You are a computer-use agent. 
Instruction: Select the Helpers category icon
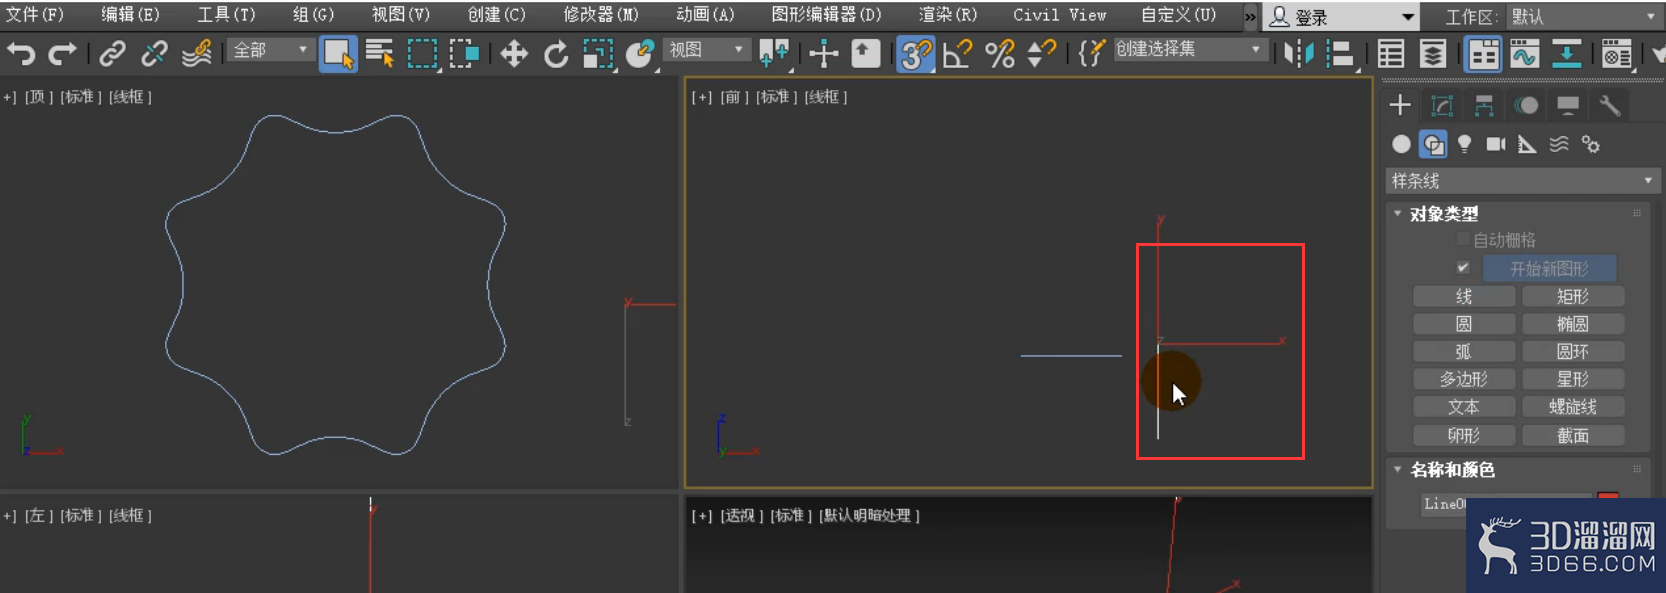[1527, 145]
